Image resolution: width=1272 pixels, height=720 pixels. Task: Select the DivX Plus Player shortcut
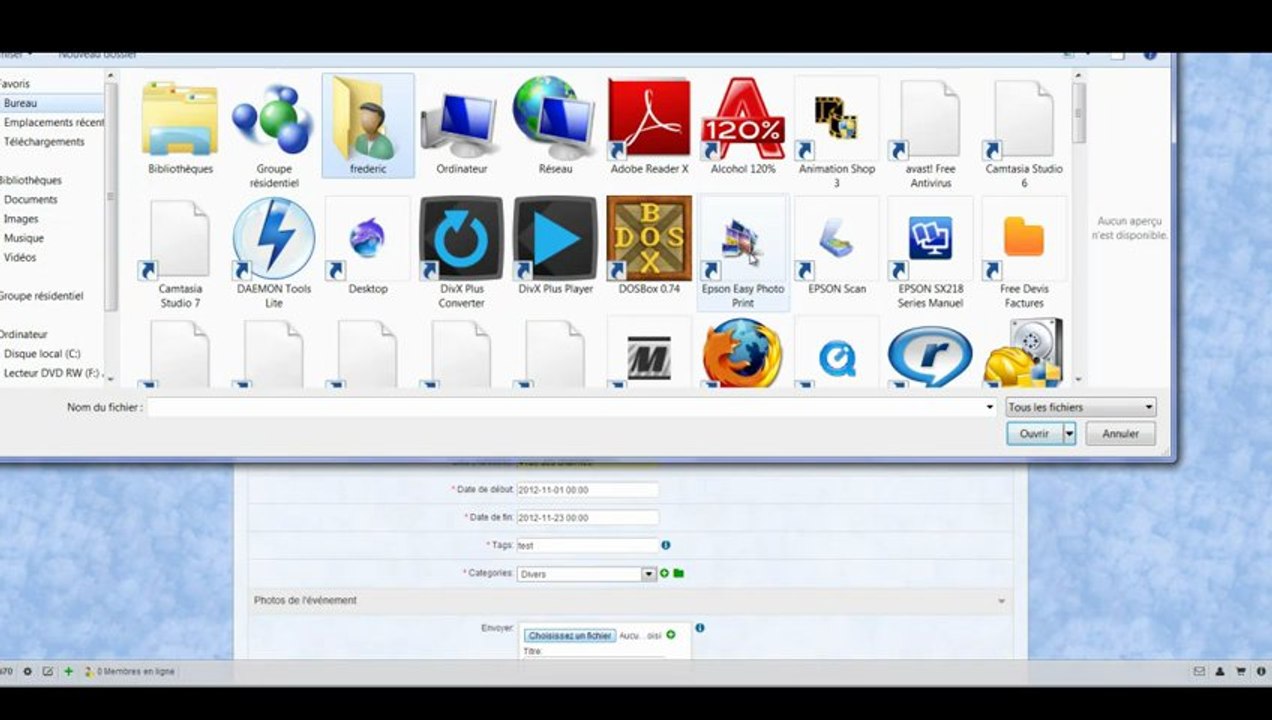(555, 246)
